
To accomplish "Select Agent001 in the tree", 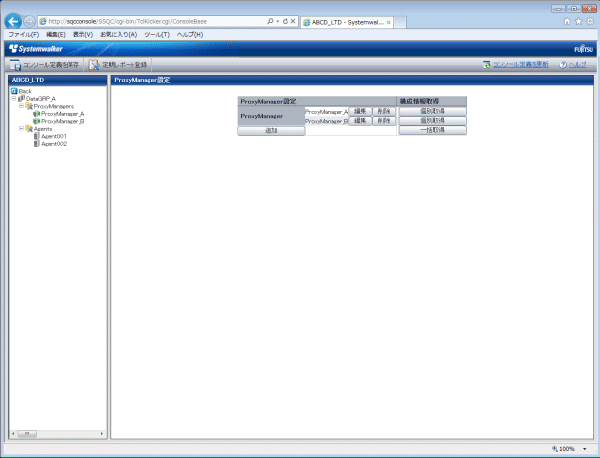I will 54,136.
